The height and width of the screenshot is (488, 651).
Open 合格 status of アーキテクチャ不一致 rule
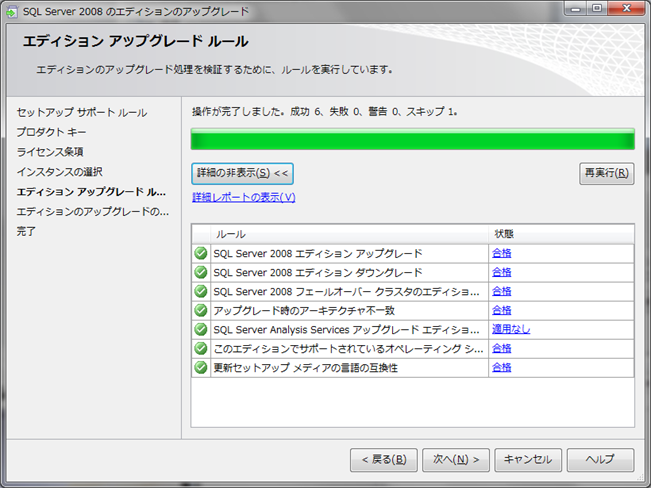[502, 310]
